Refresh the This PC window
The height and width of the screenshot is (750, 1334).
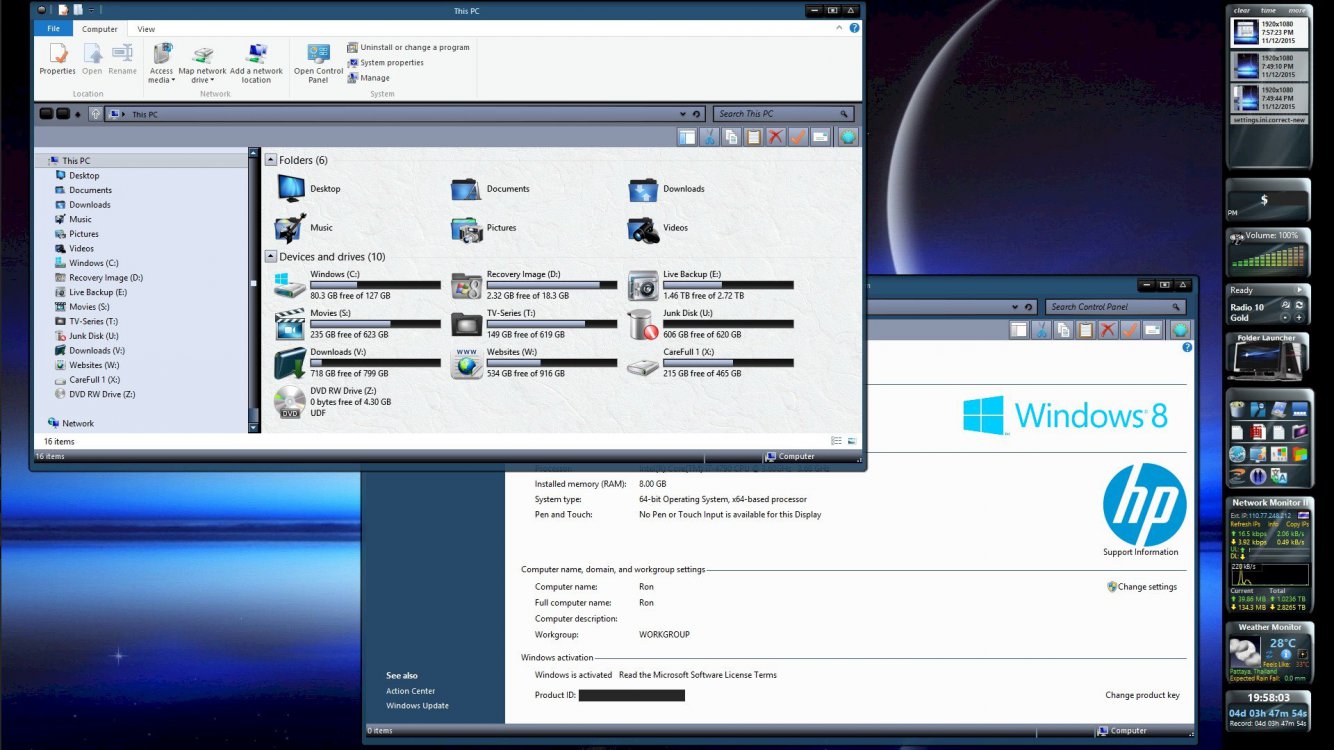coord(699,114)
